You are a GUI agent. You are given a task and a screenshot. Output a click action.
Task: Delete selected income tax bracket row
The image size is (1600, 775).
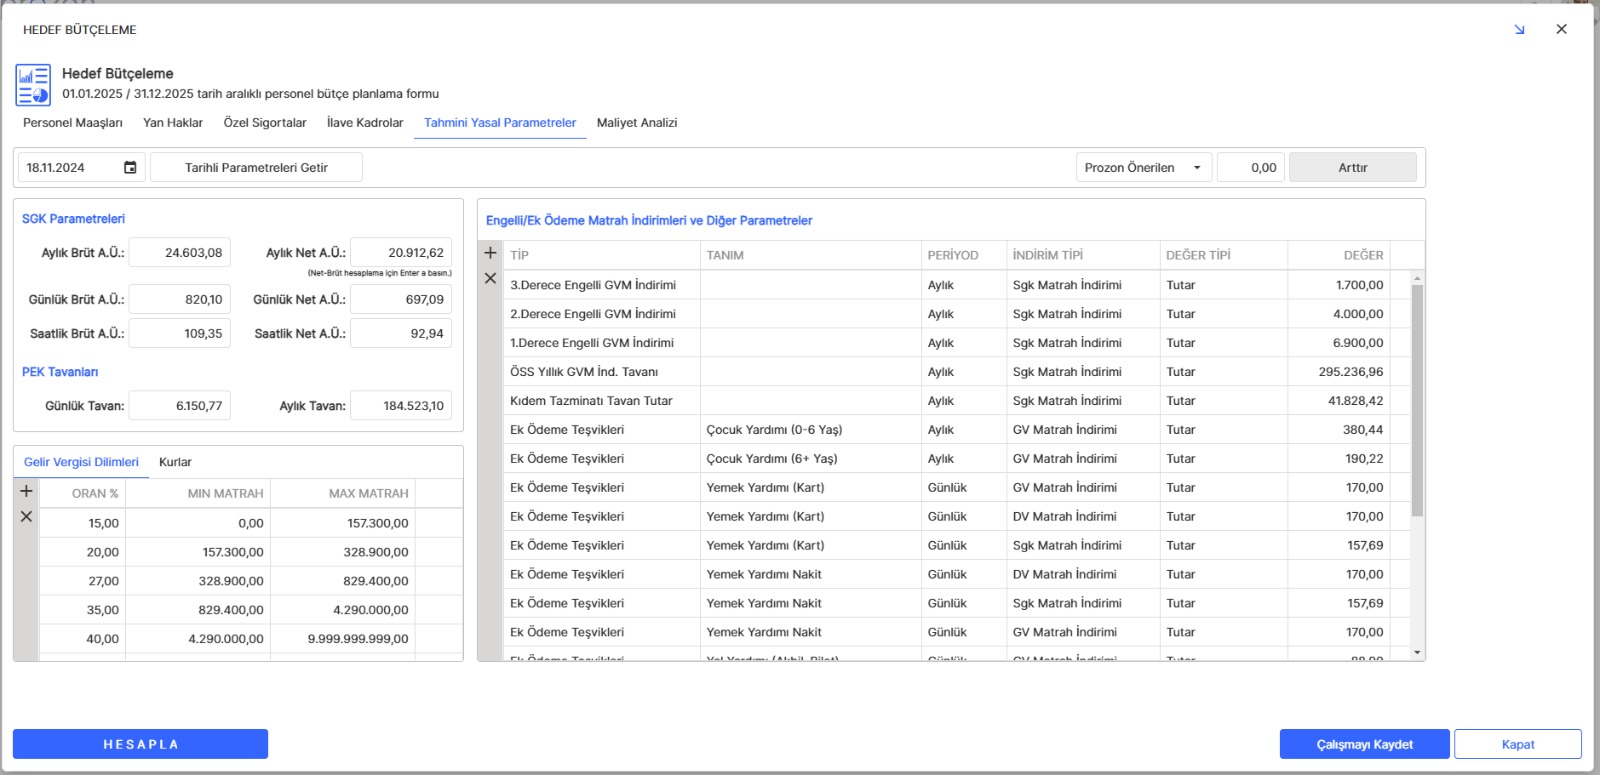click(26, 517)
